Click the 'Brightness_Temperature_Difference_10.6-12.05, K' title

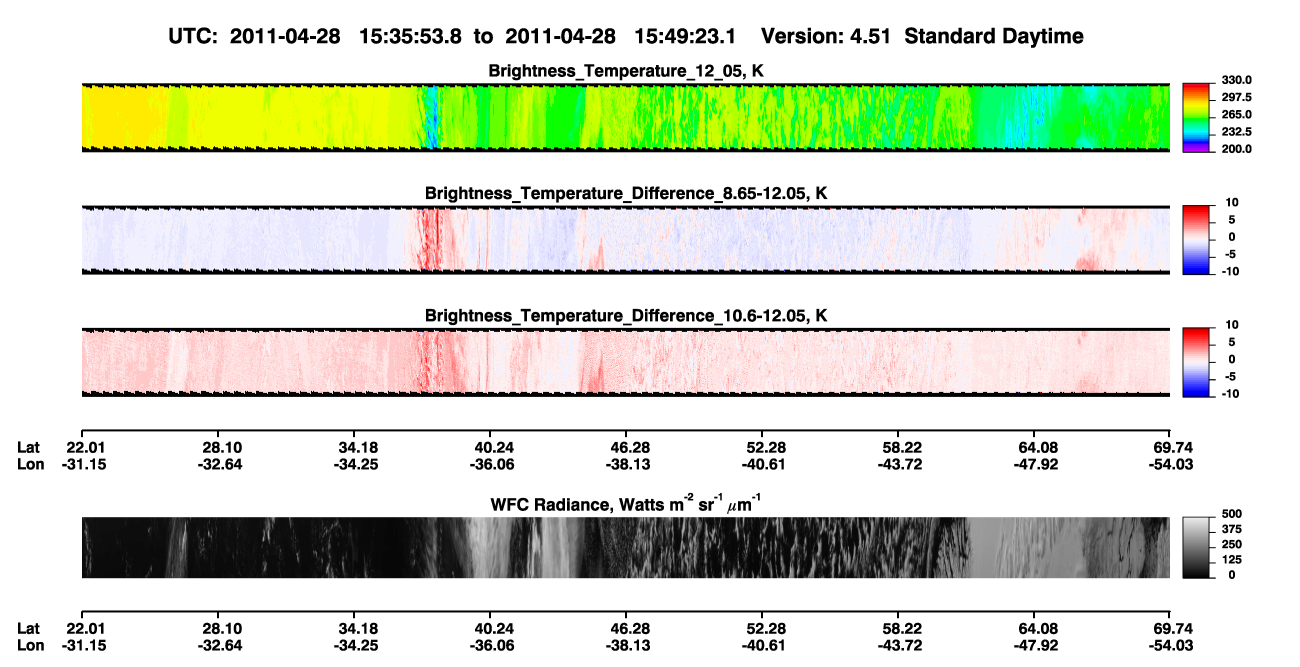(626, 316)
